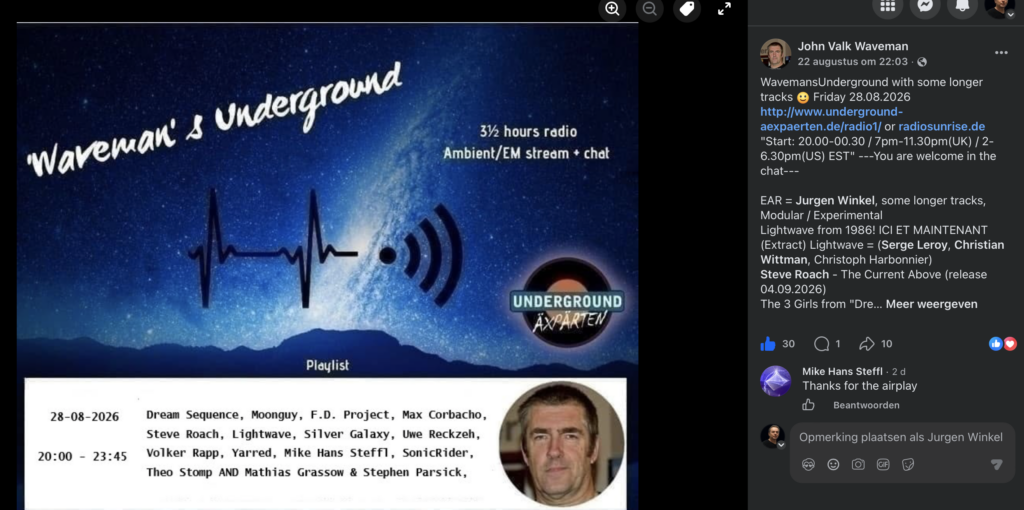Open John Valk Waveman's profile name
Viewport: 1024px width, 510px height.
pyautogui.click(x=852, y=46)
